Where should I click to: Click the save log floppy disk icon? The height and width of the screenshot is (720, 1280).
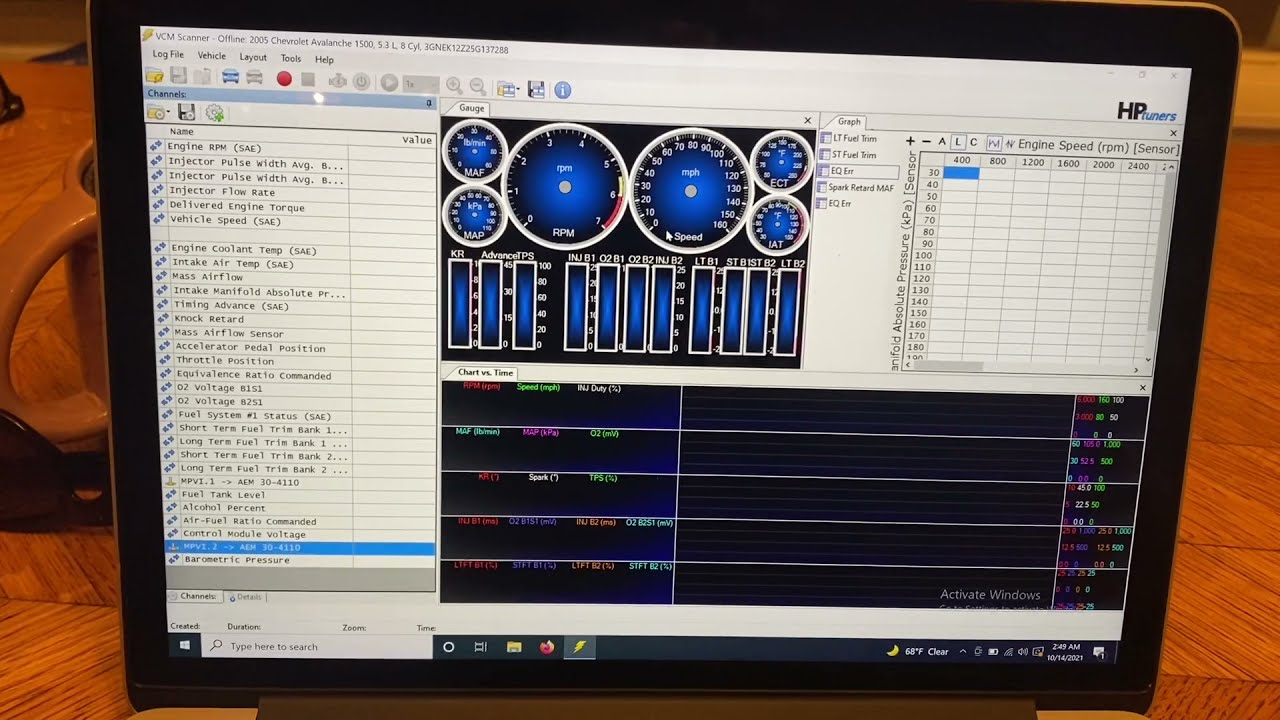pos(178,76)
